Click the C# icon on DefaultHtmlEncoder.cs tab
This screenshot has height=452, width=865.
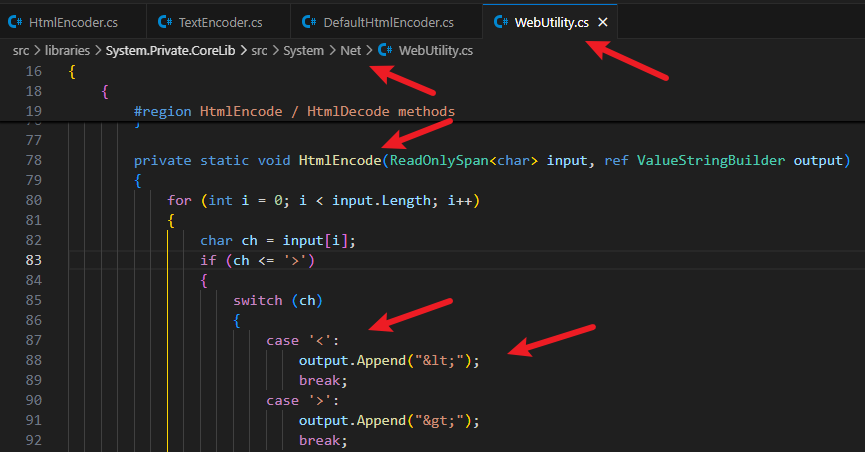(x=309, y=22)
